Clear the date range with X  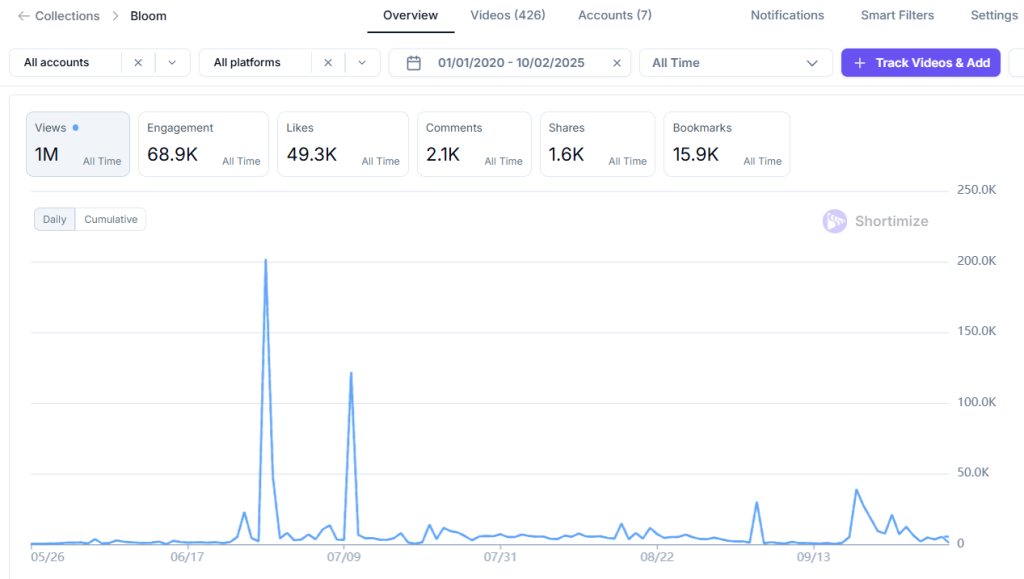pos(617,63)
